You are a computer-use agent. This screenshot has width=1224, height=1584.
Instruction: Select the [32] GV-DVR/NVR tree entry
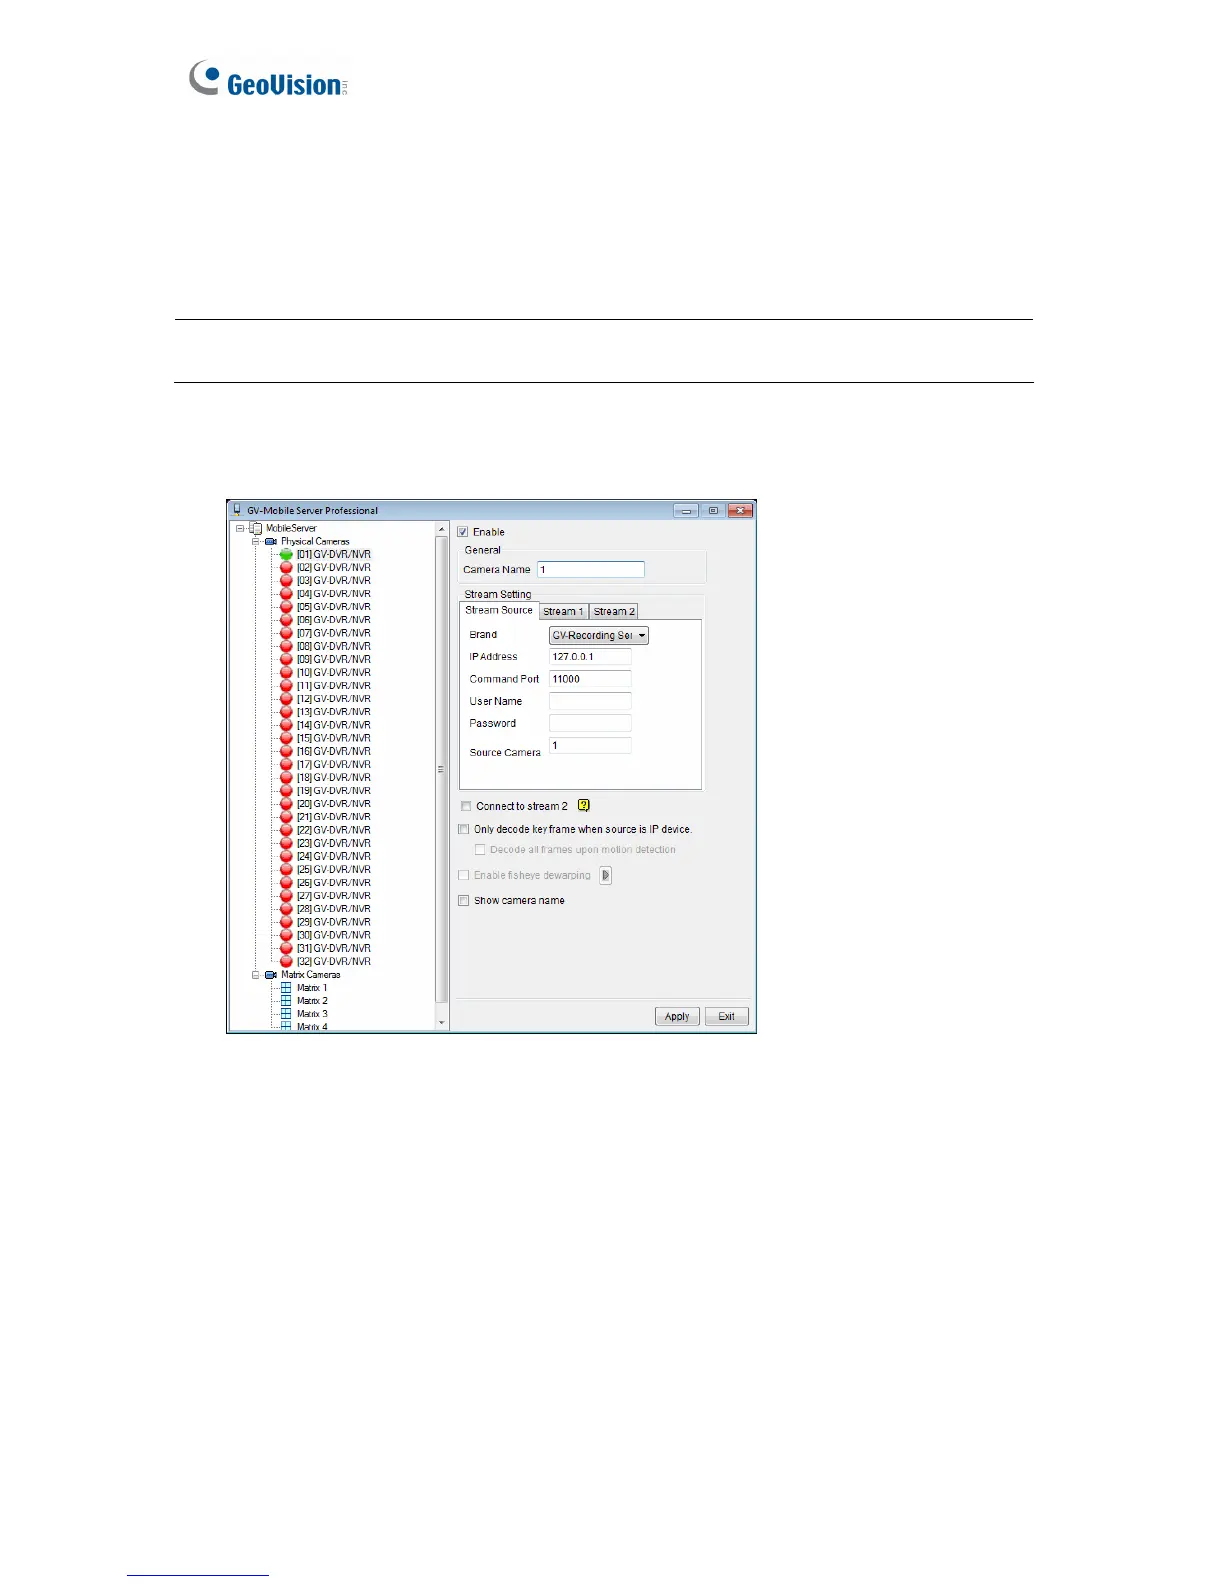334,961
